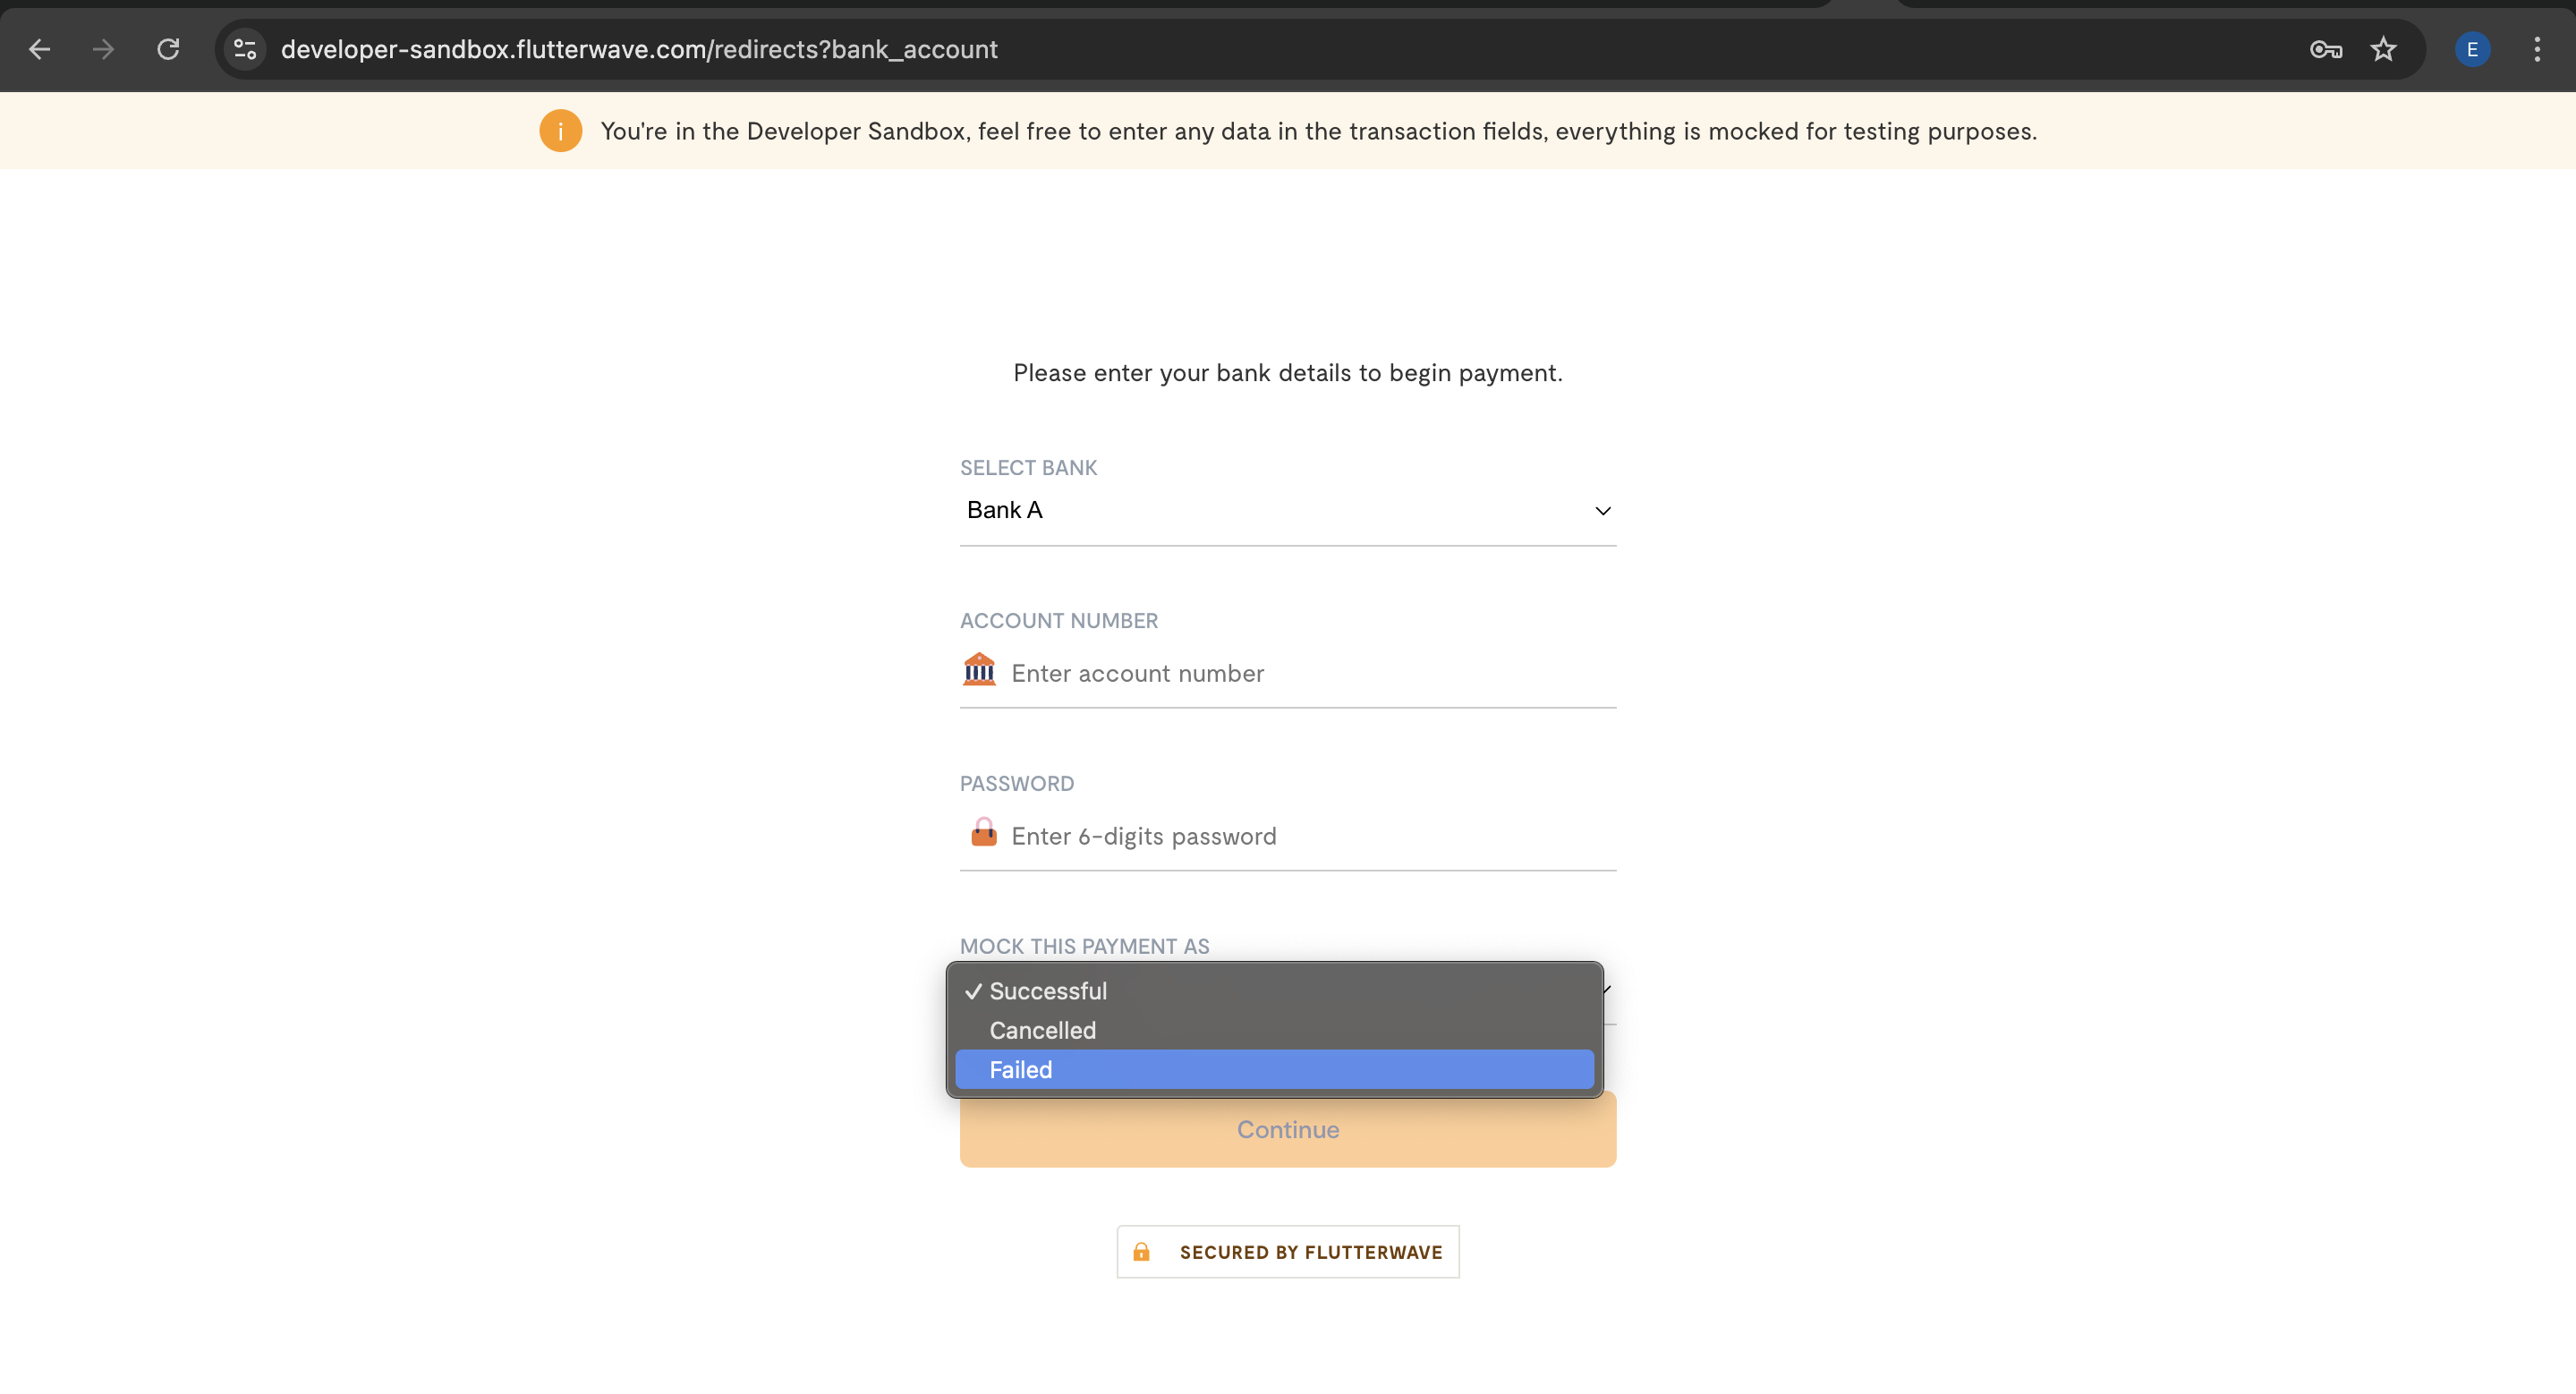2576x1394 pixels.
Task: Click the orange info icon in banner
Action: coord(560,131)
